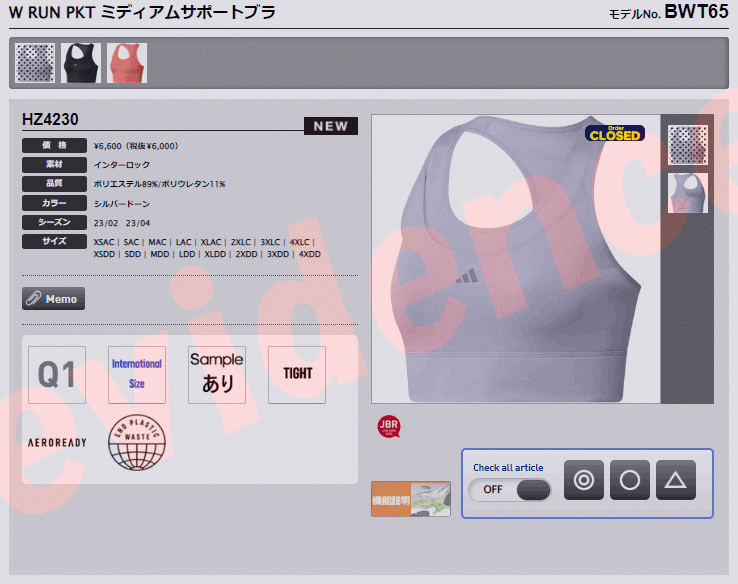Image resolution: width=738 pixels, height=584 pixels.
Task: Open the 機能説明 feature description banner
Action: pyautogui.click(x=410, y=499)
